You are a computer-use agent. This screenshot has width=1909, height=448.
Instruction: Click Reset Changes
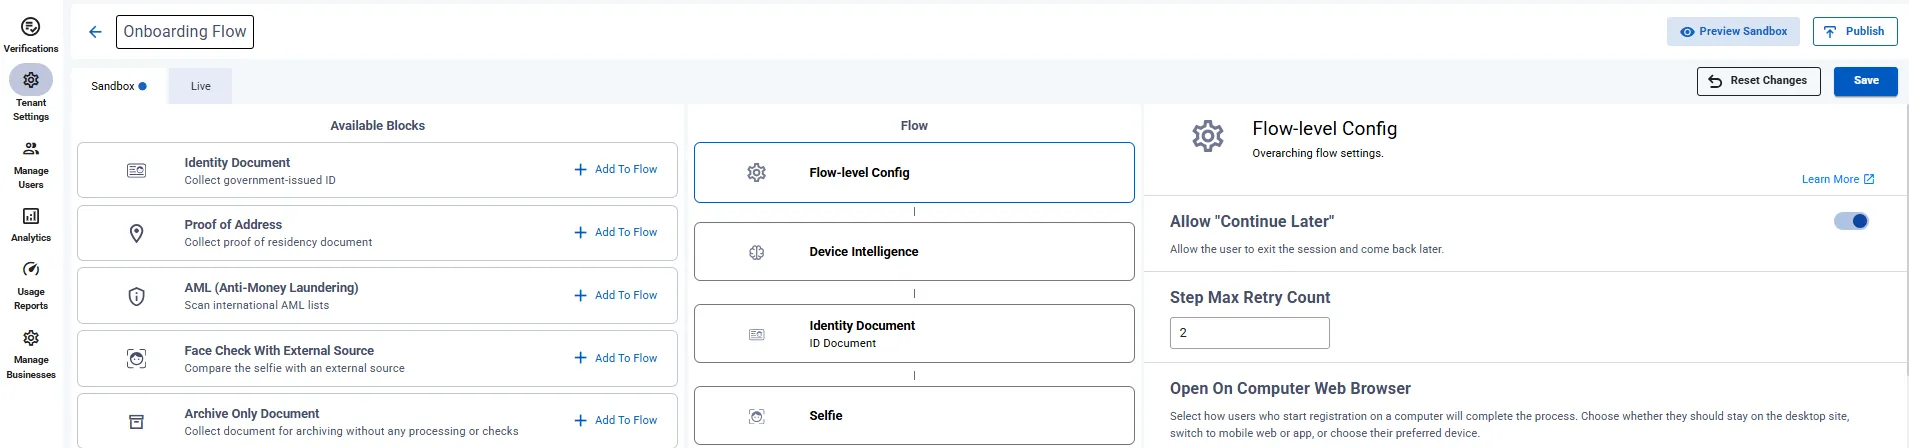tap(1758, 81)
